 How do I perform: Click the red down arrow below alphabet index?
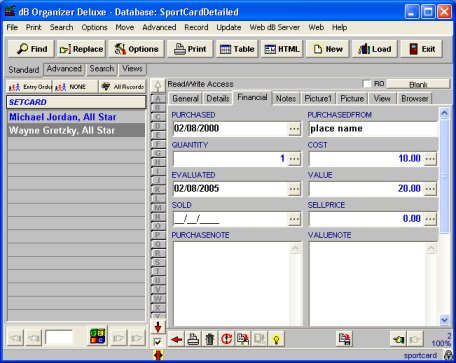[x=158, y=327]
